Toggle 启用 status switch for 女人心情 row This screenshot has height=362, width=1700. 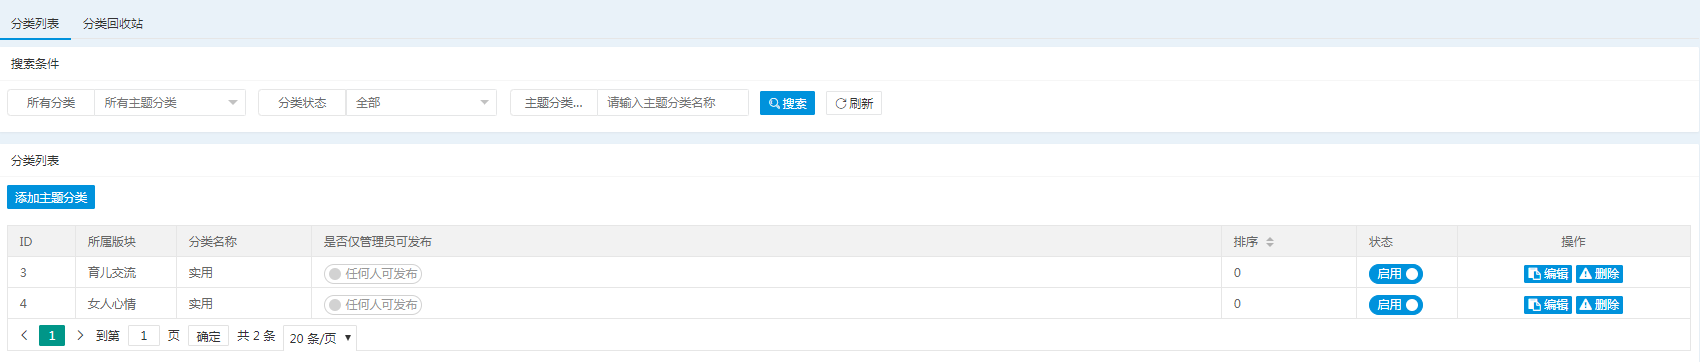1396,304
